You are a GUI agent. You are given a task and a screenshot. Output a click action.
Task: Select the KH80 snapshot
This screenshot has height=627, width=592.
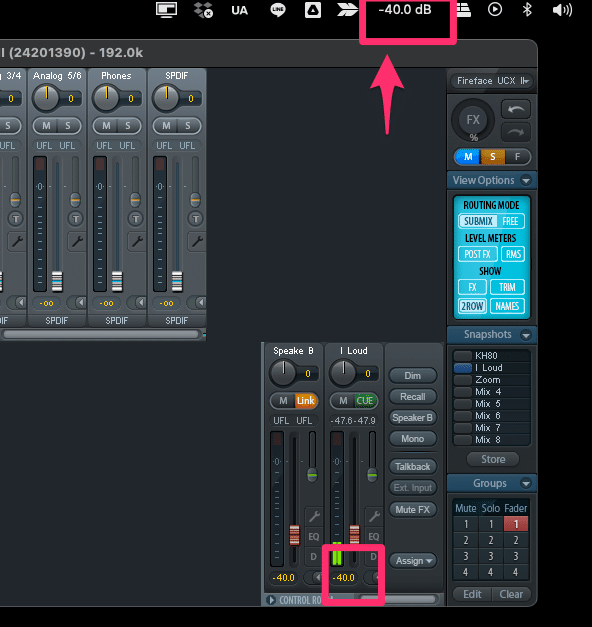(492, 356)
